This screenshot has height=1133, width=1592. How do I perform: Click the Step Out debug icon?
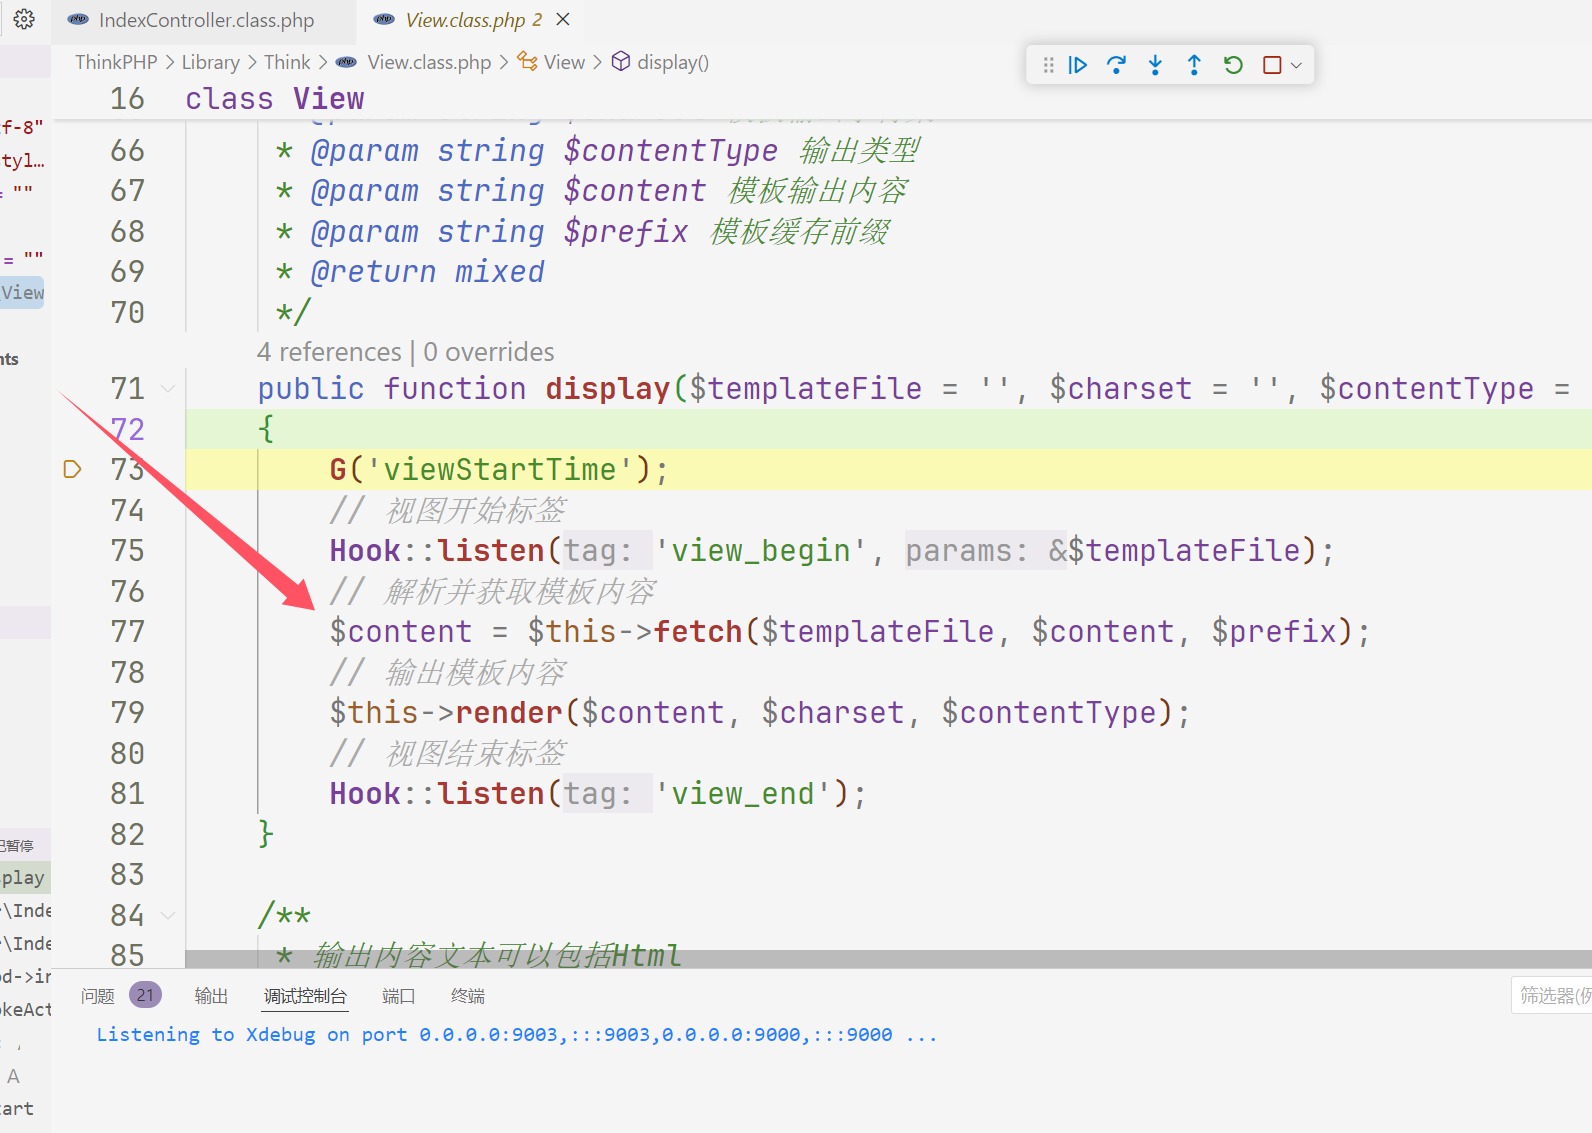tap(1194, 65)
